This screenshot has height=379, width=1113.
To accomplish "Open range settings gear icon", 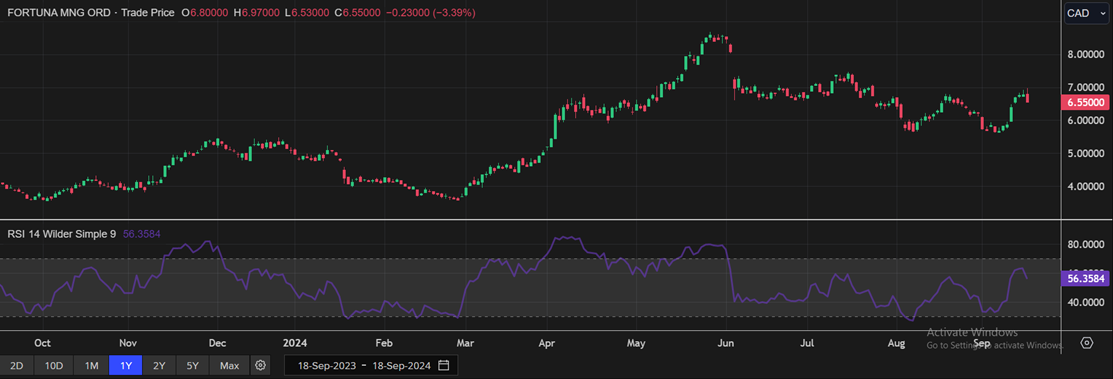I will (261, 366).
